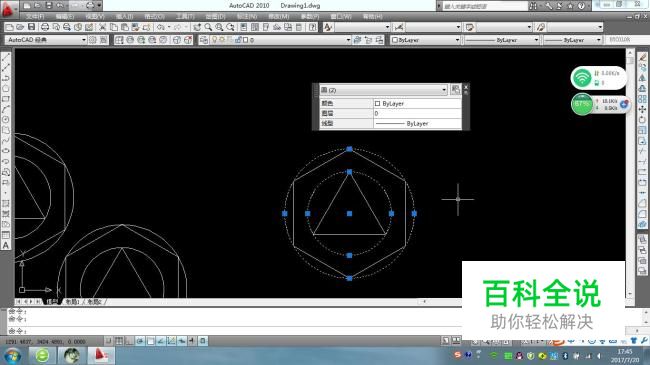Image resolution: width=650 pixels, height=365 pixels.
Task: Open the Layer Properties Manager icon
Action: 204,40
